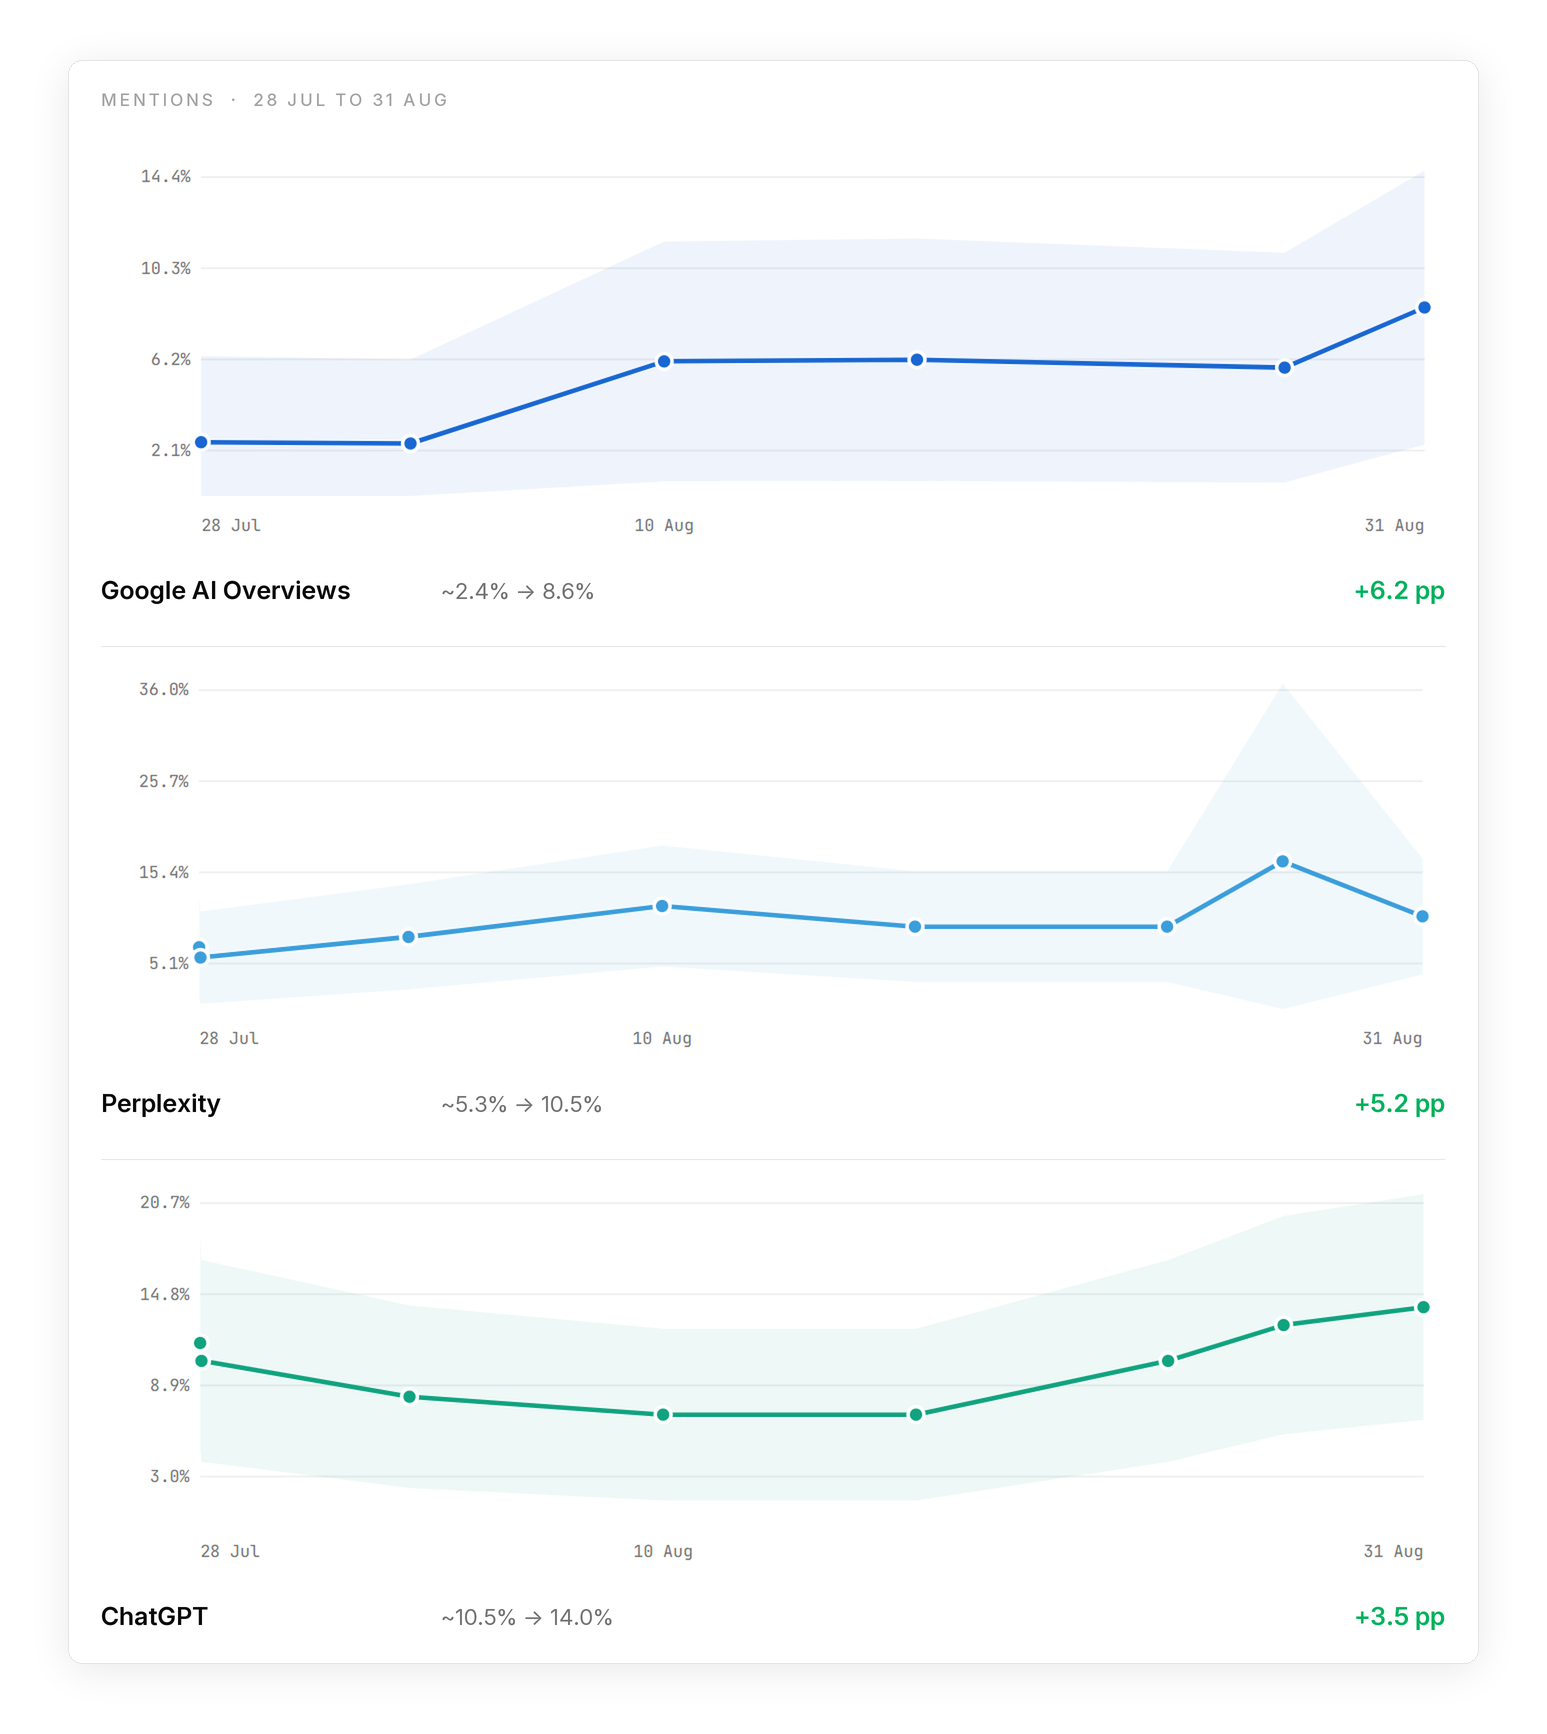Click the 10.3% axis label
Image resolution: width=1547 pixels, height=1734 pixels.
point(165,268)
